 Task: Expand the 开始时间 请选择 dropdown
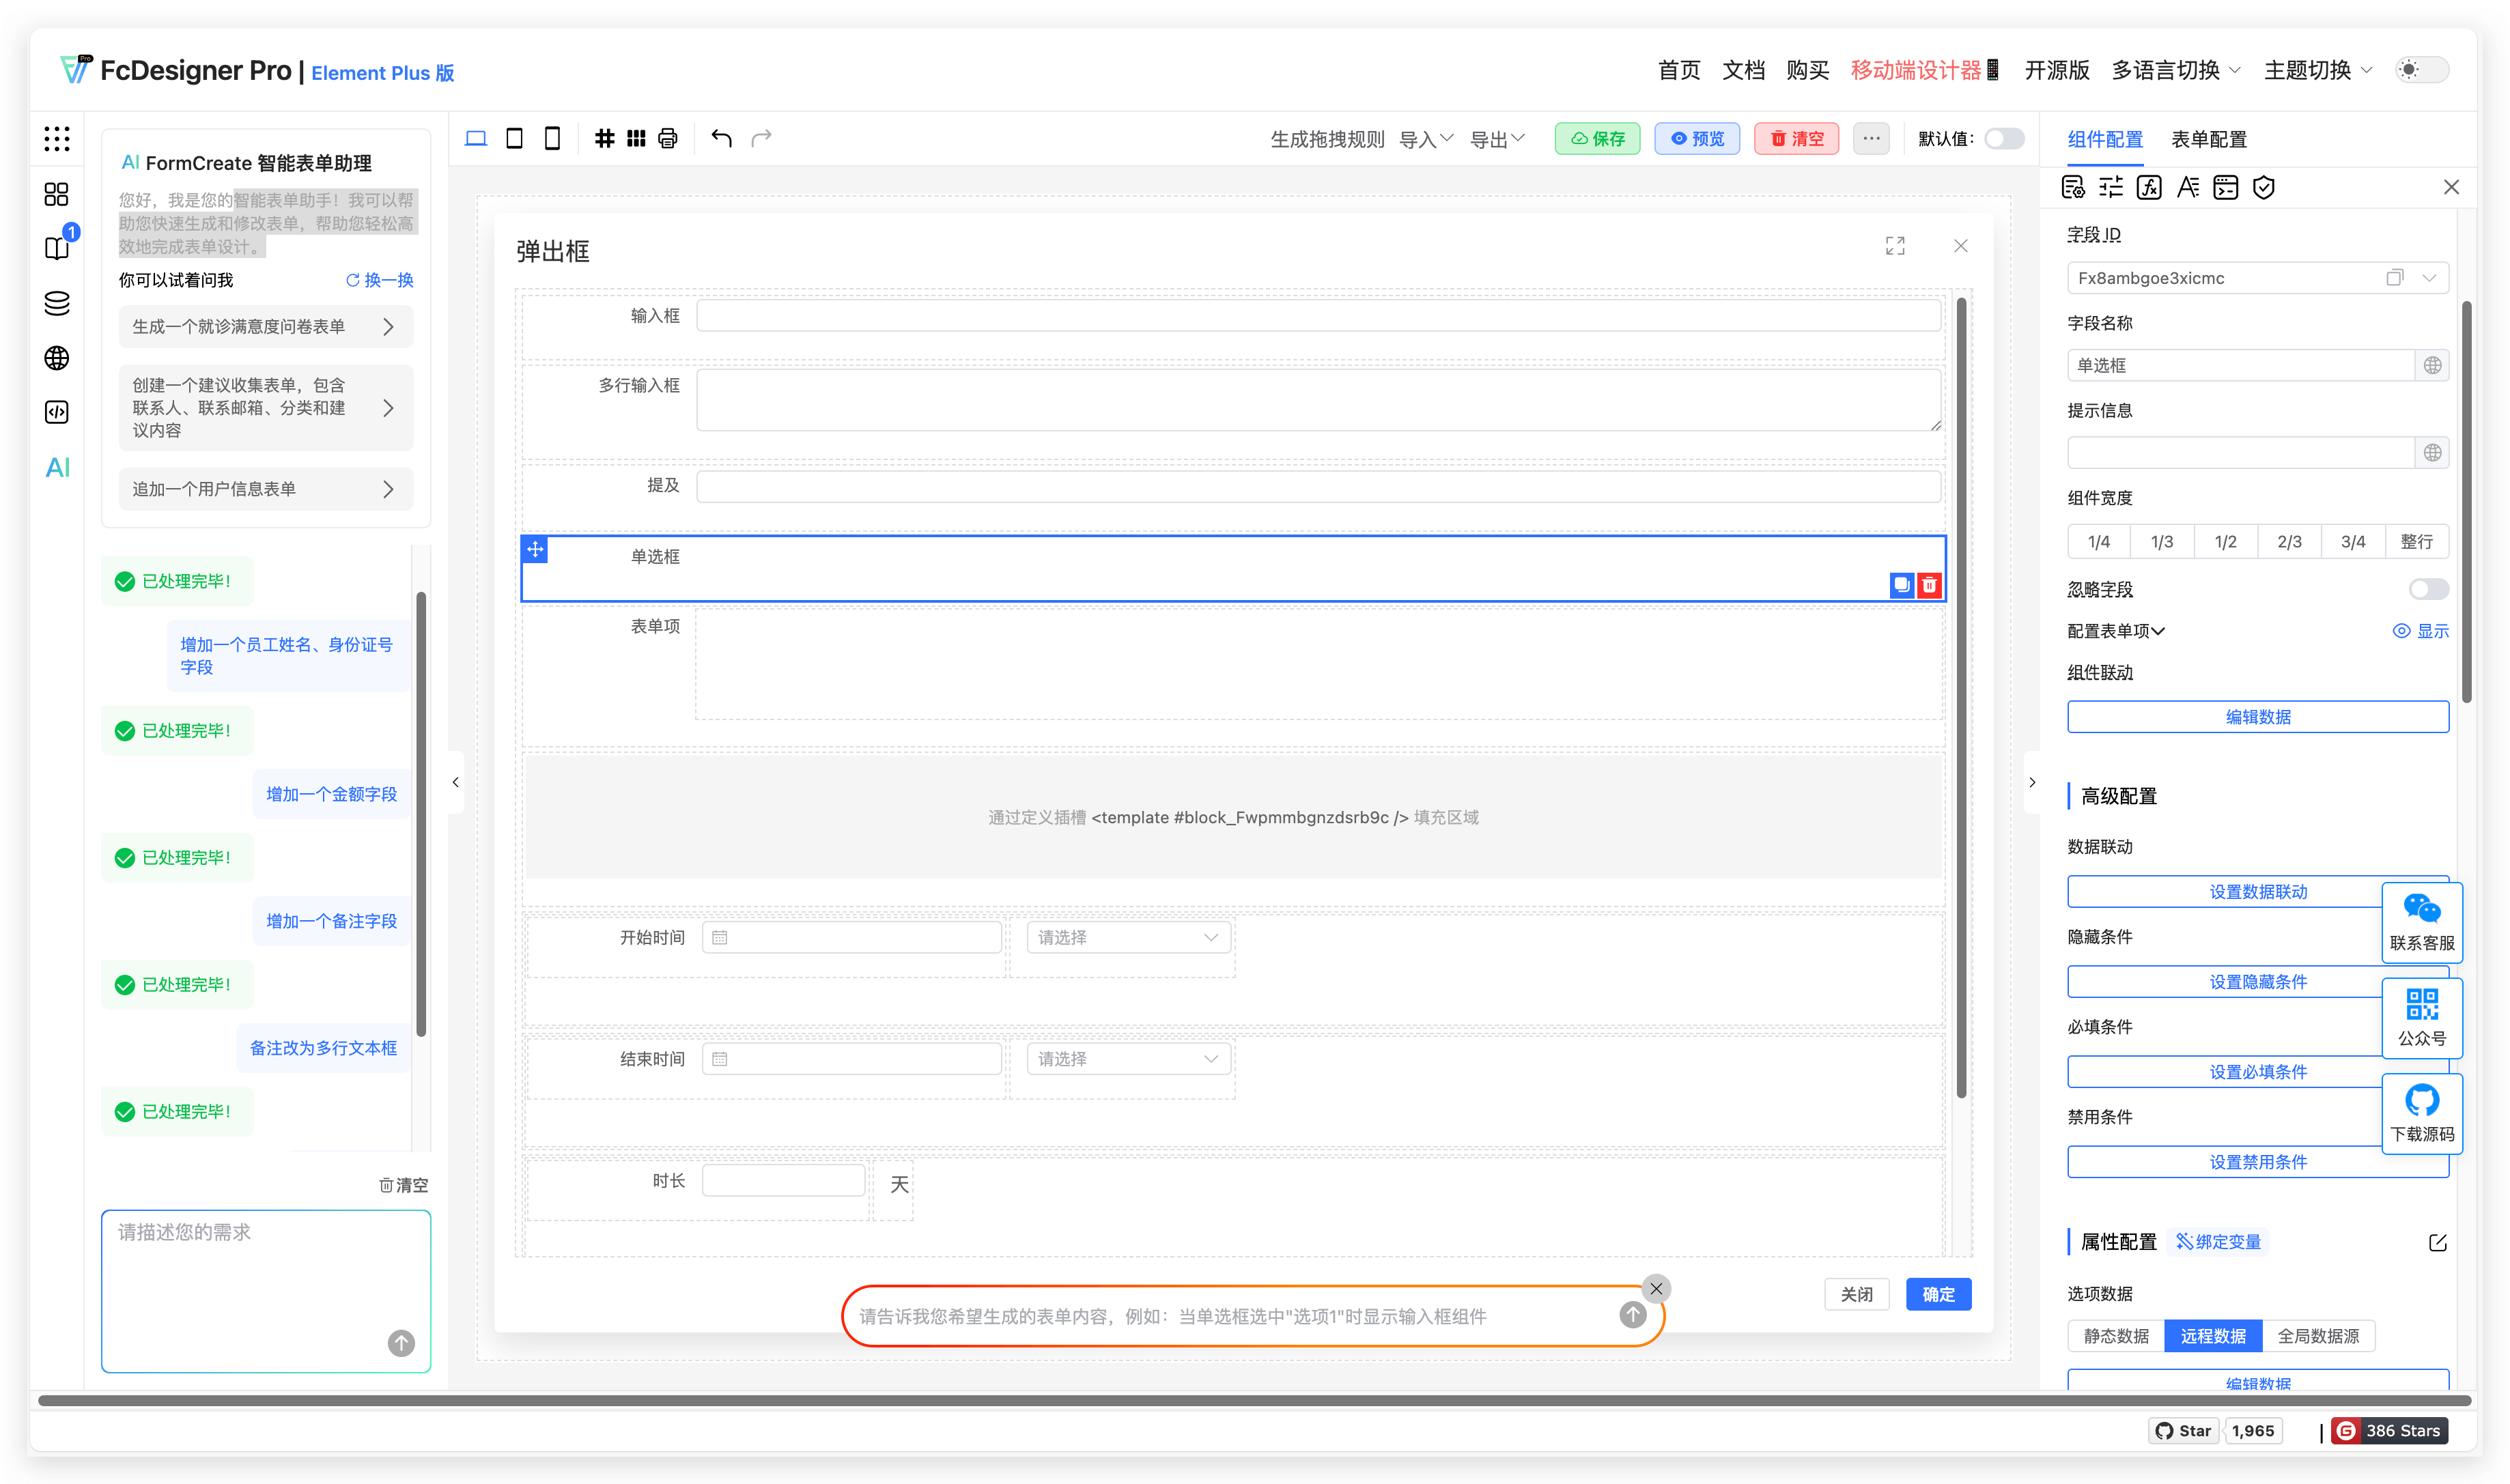pyautogui.click(x=1127, y=937)
